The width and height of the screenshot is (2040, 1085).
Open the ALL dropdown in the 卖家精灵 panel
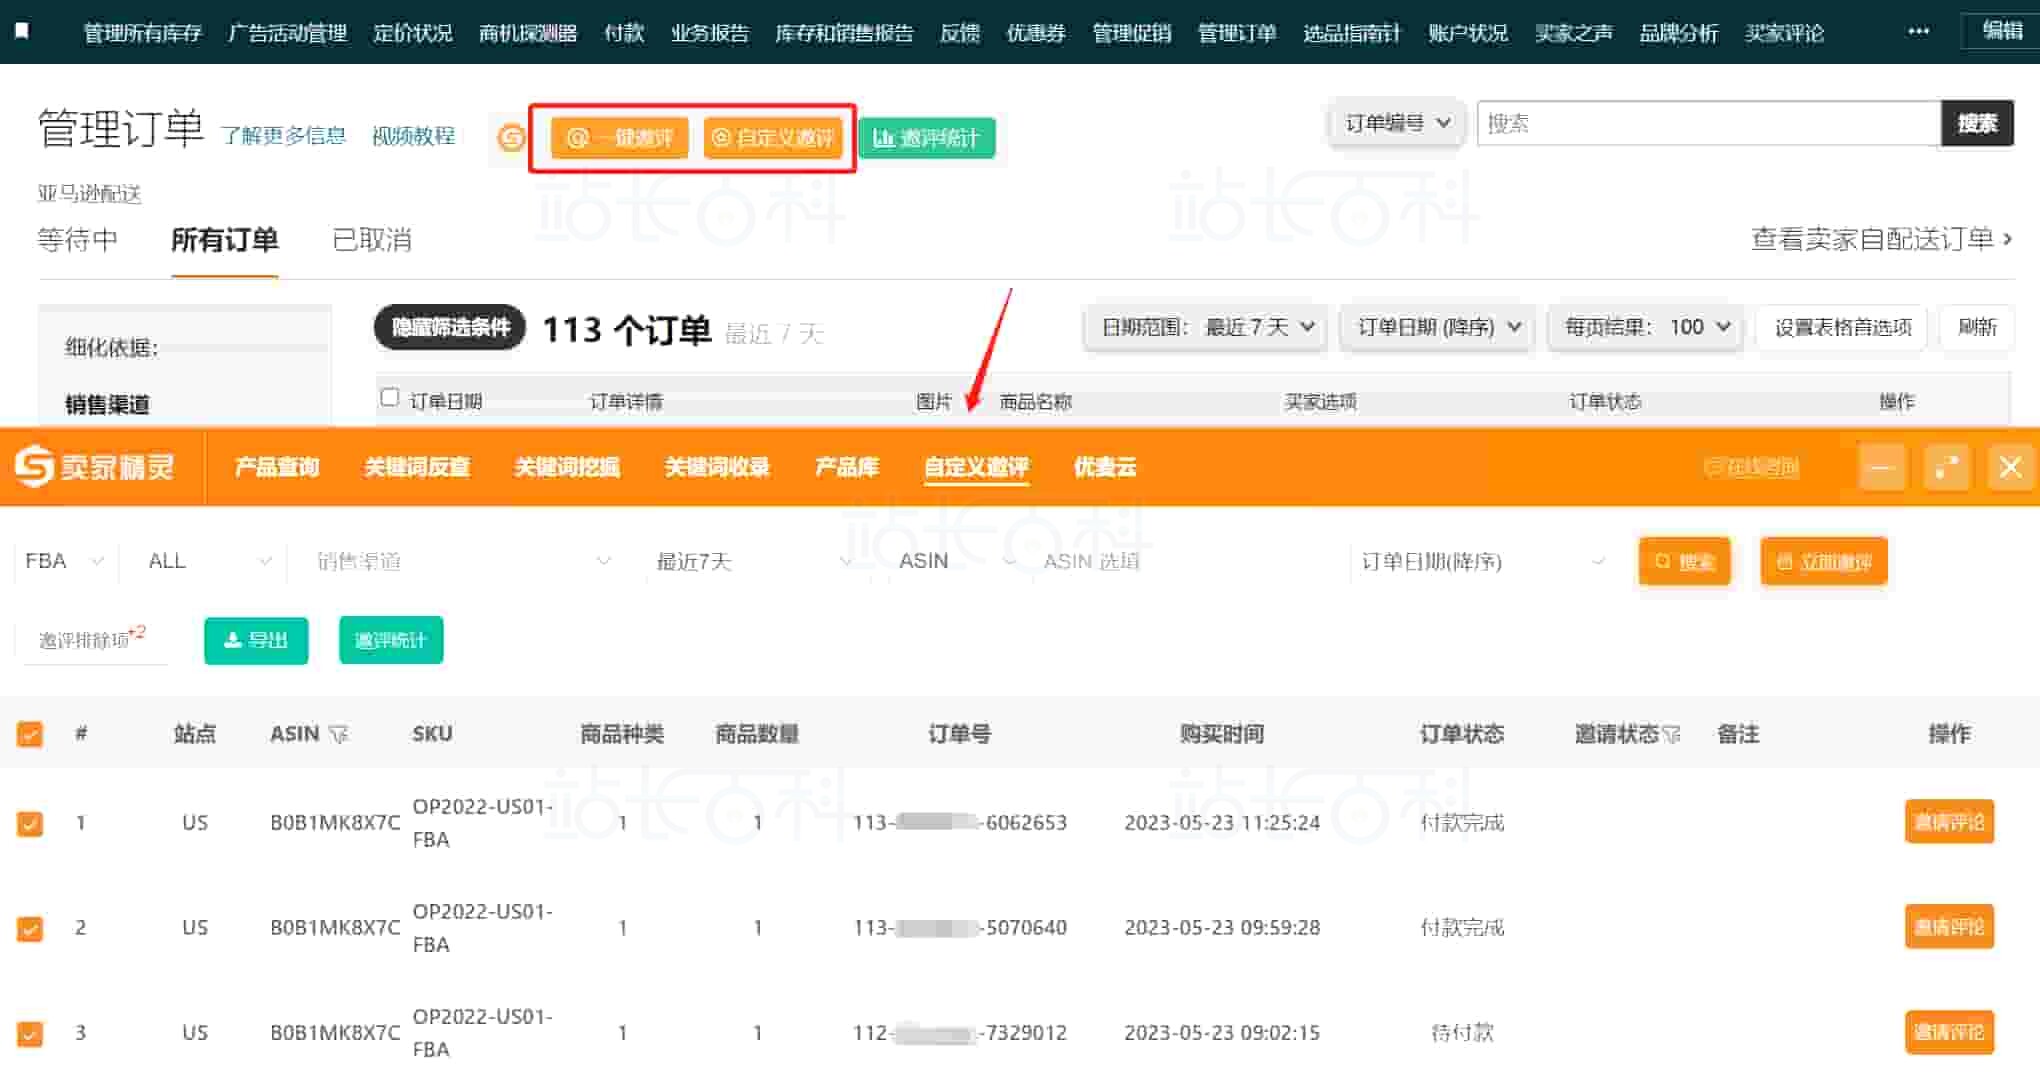(208, 561)
